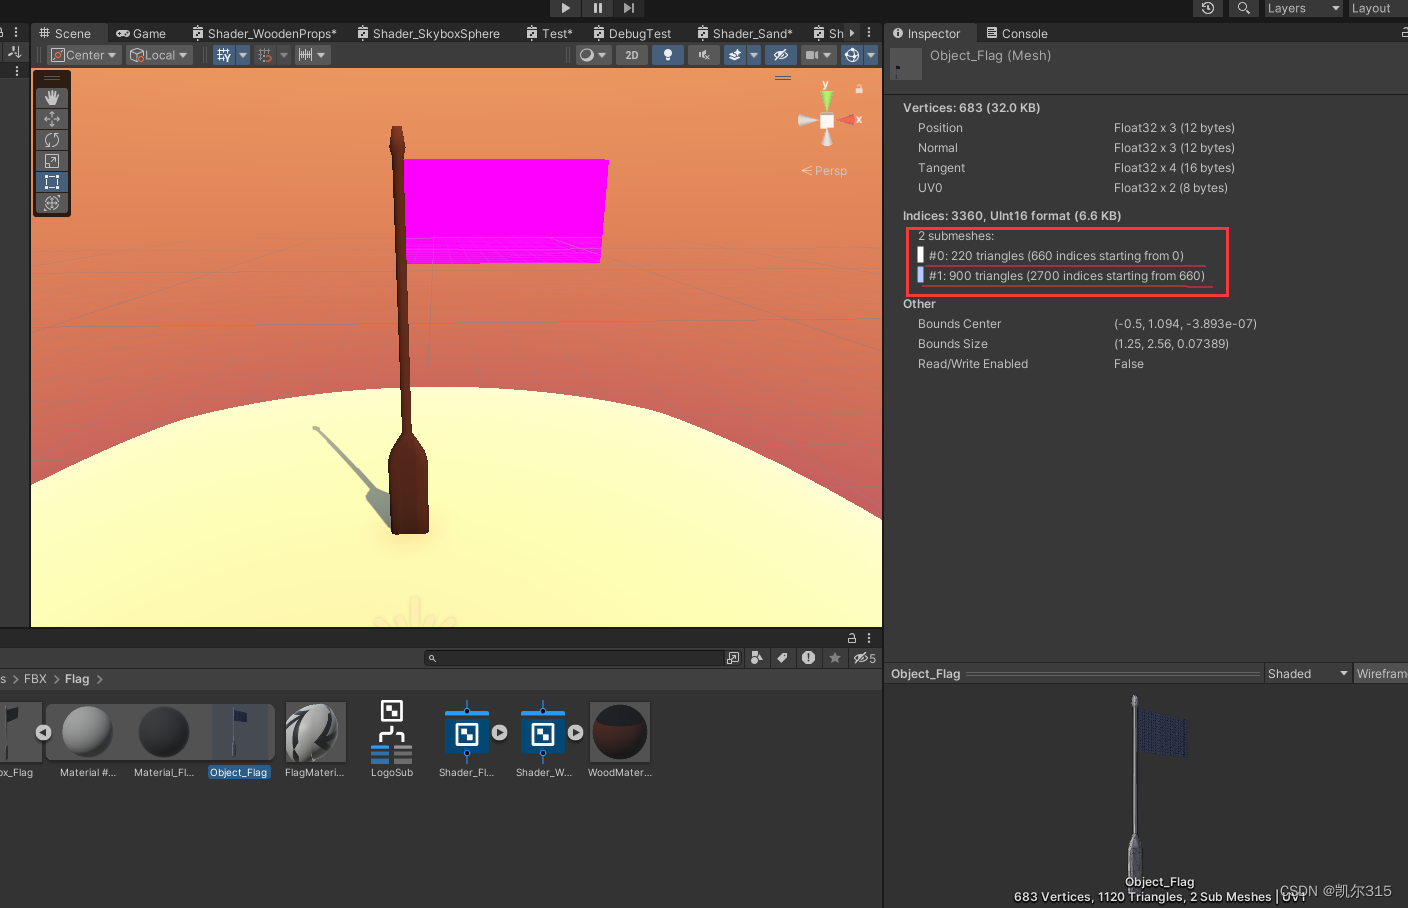Click the Flag breadcrumb in the Project path
Screen dimensions: 1408x908
coord(77,678)
